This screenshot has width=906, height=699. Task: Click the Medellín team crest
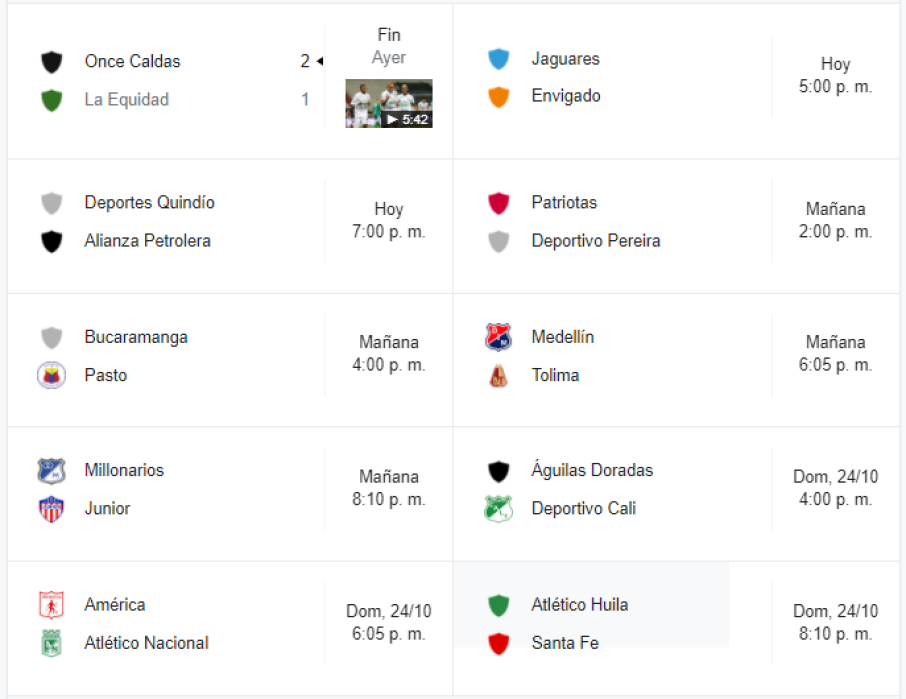point(498,337)
